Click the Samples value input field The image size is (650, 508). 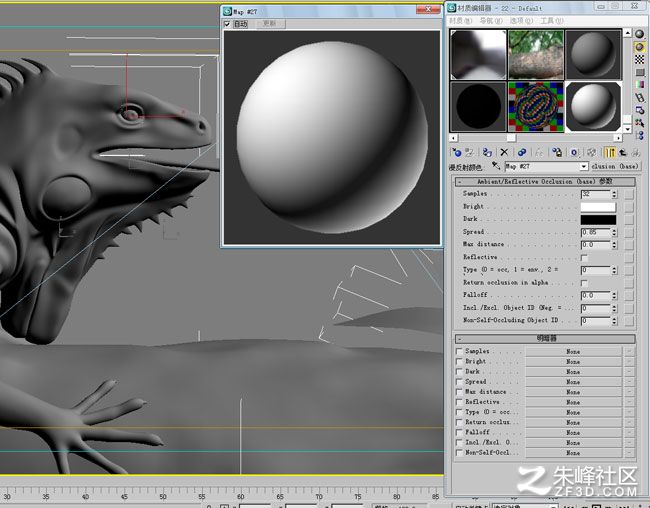tap(596, 194)
